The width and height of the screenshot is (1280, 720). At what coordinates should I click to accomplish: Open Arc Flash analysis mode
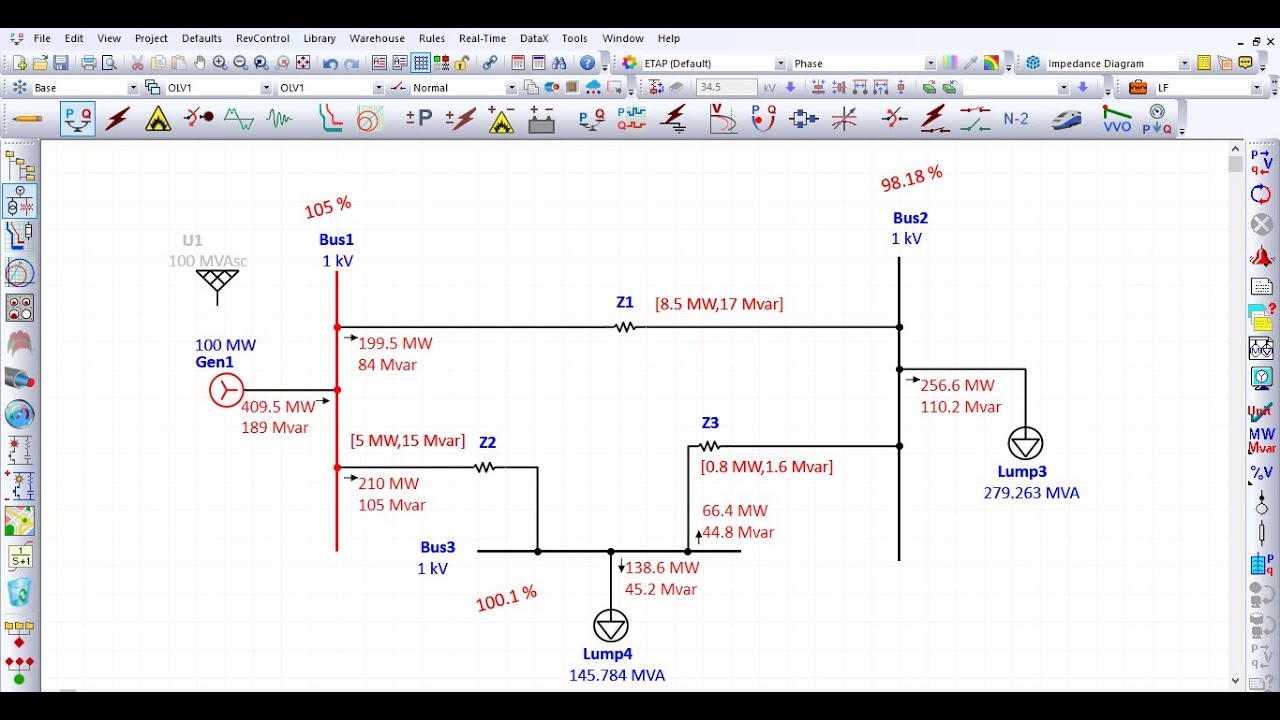coord(158,119)
